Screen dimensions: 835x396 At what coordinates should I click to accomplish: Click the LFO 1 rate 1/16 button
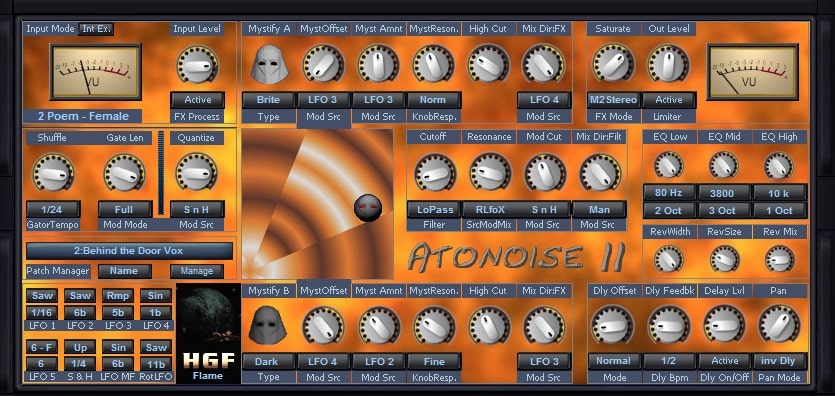tap(42, 312)
